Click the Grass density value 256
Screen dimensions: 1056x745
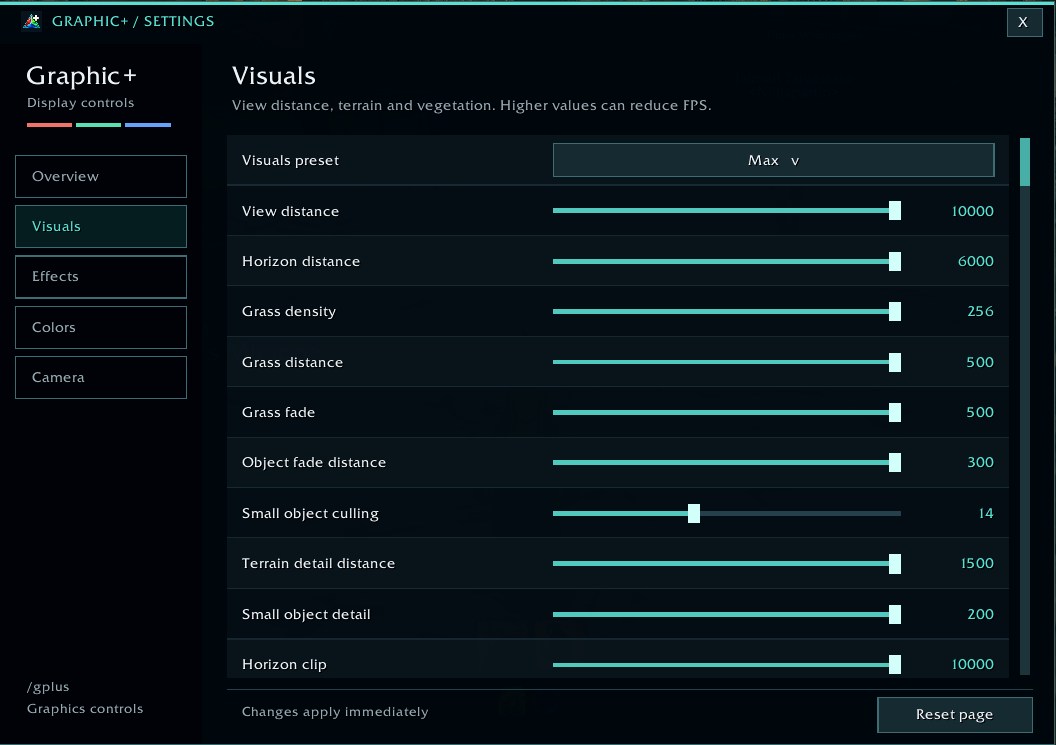(980, 311)
